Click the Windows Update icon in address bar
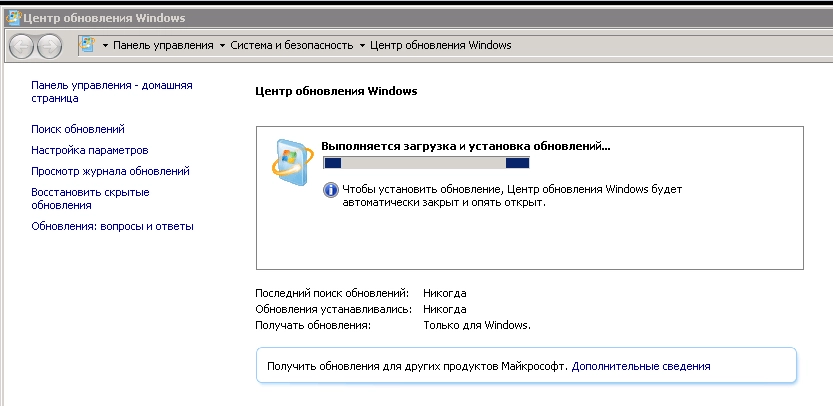The image size is (833, 406). 87,45
